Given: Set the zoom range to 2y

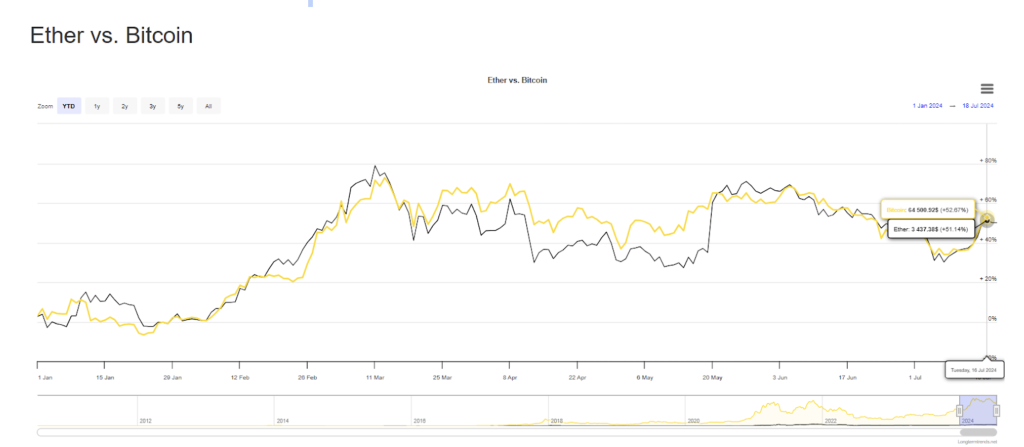Looking at the screenshot, I should click(125, 106).
